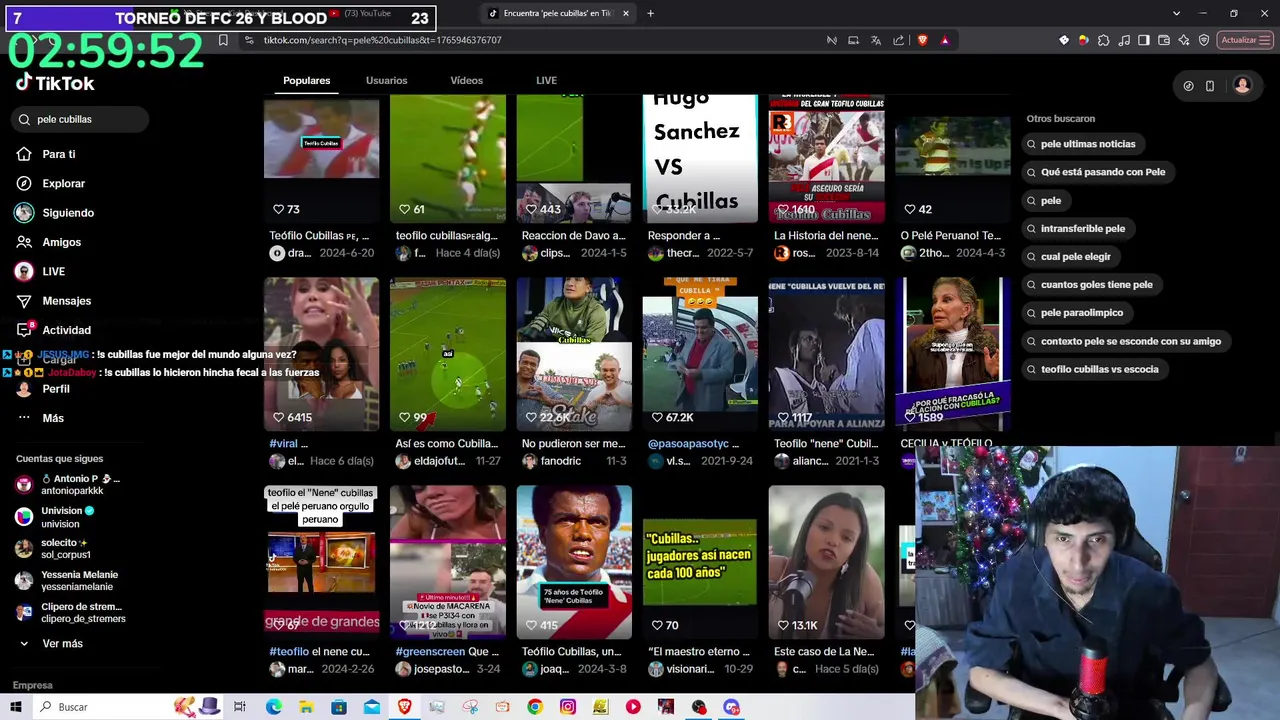Select the 'pele cubillas' TikTok browser tab
The width and height of the screenshot is (1280, 720).
(558, 13)
